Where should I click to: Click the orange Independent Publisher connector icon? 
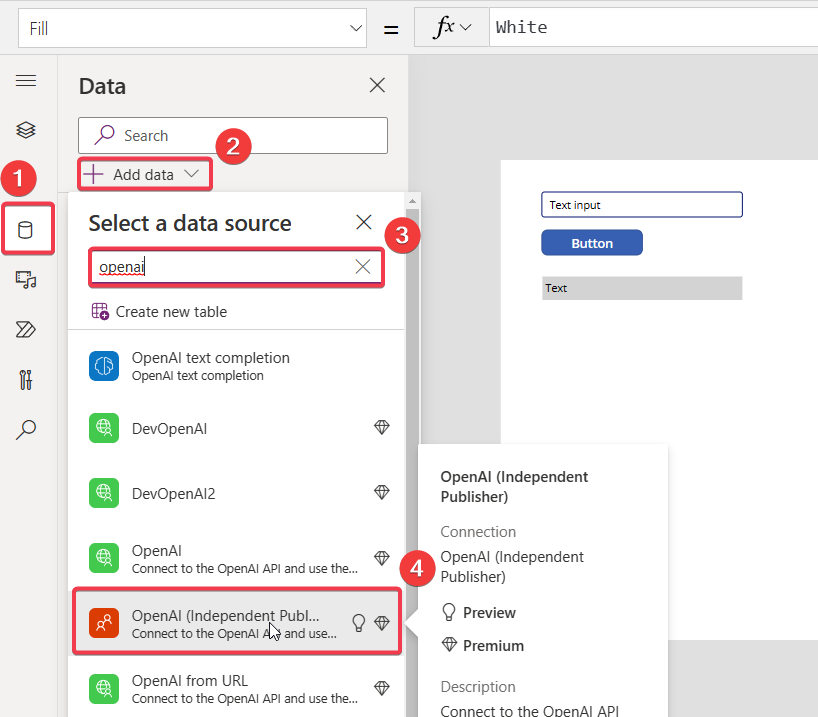point(104,623)
